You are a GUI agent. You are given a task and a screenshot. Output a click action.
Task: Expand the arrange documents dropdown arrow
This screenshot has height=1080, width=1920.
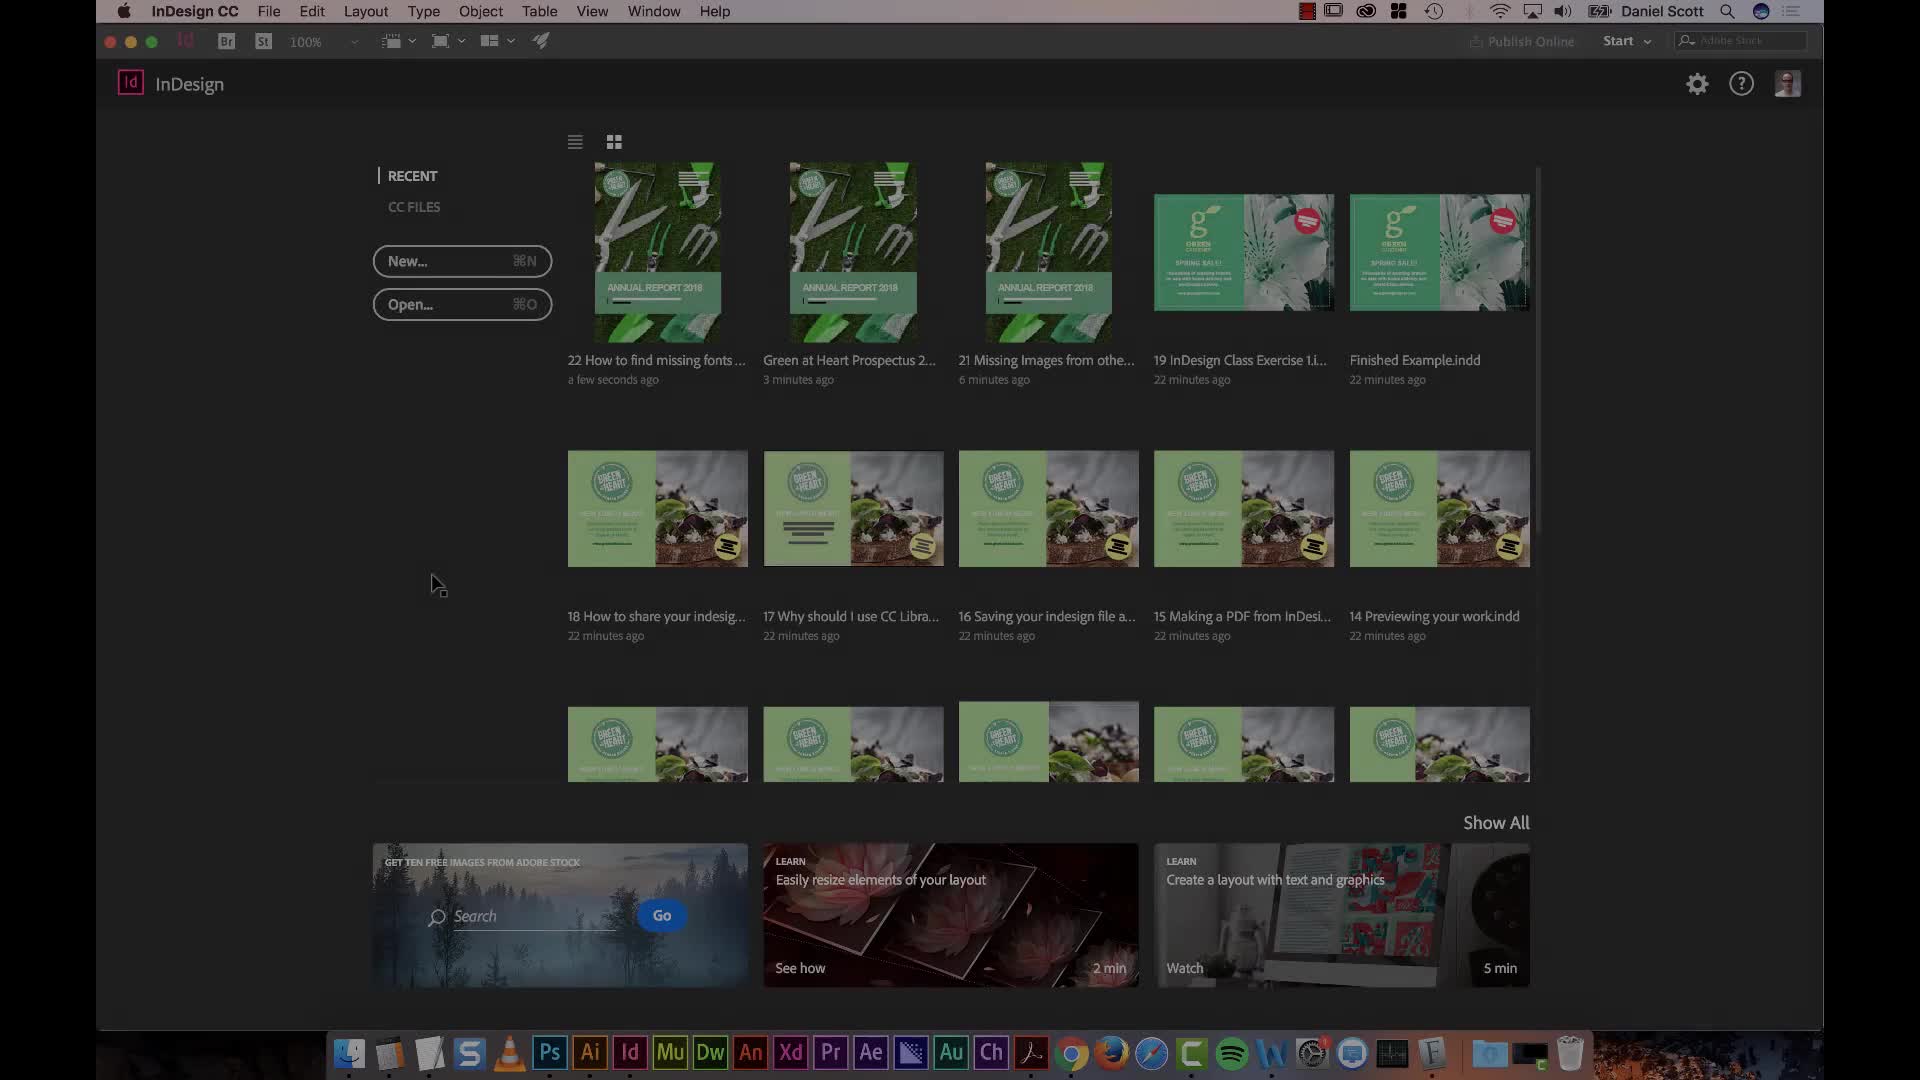click(x=511, y=41)
